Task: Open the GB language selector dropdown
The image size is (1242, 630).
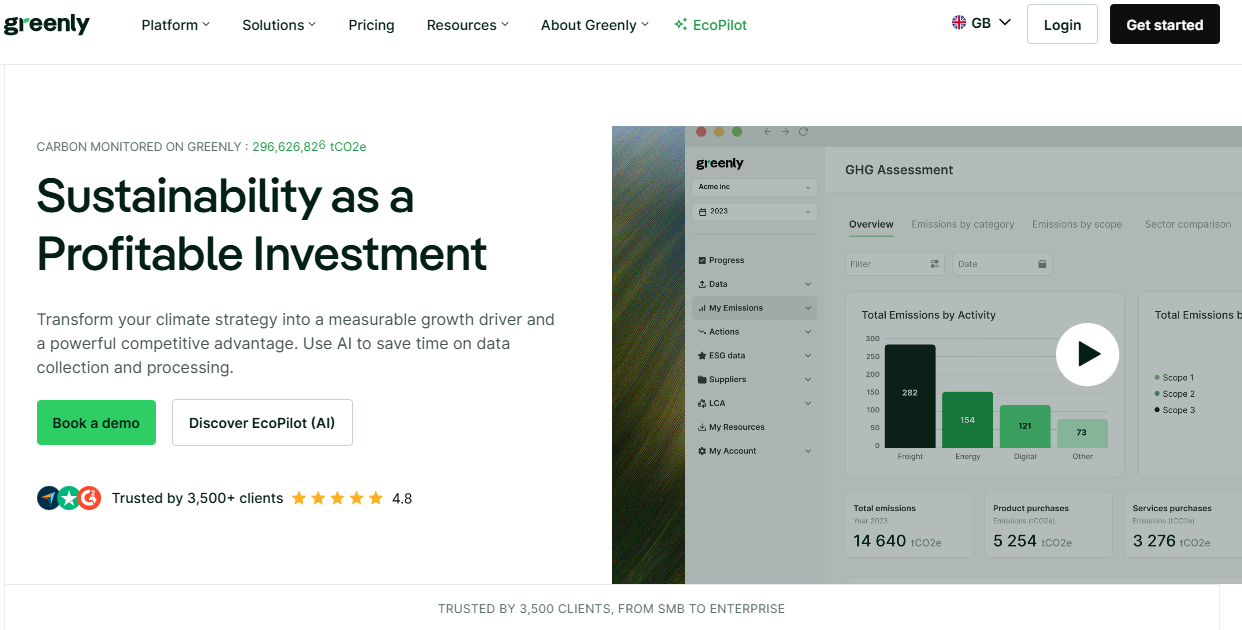Action: [x=981, y=23]
